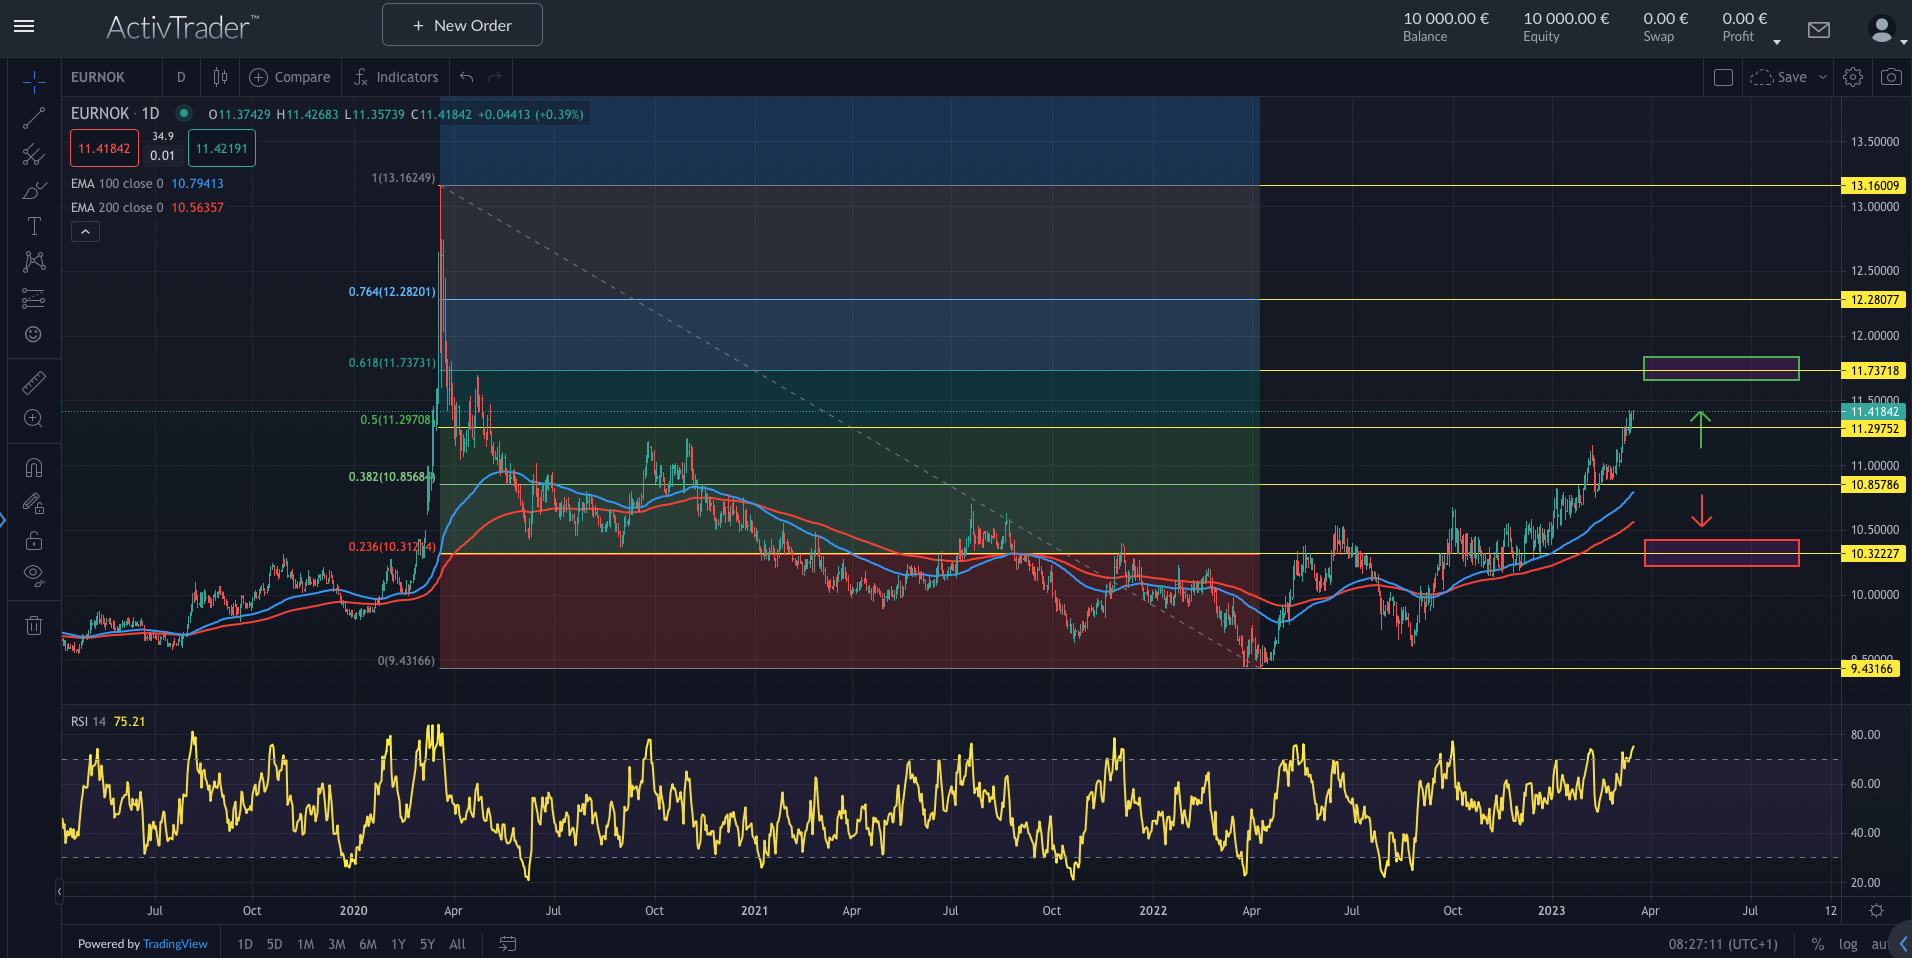Select the trend line drawing tool
This screenshot has height=958, width=1912.
(34, 118)
